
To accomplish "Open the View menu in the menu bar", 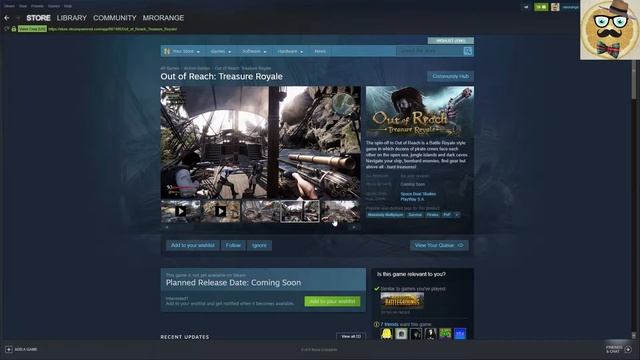I will 23,6.
